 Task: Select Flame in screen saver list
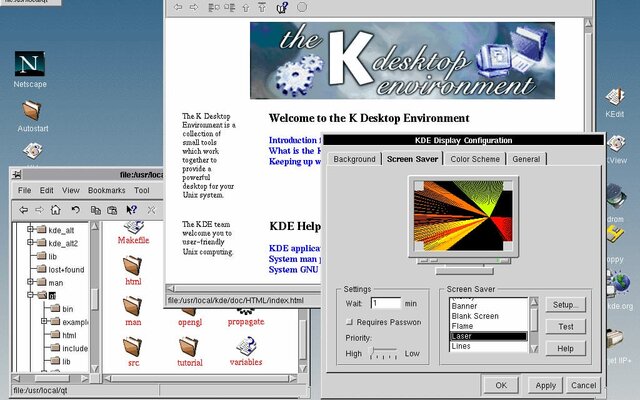tap(489, 326)
